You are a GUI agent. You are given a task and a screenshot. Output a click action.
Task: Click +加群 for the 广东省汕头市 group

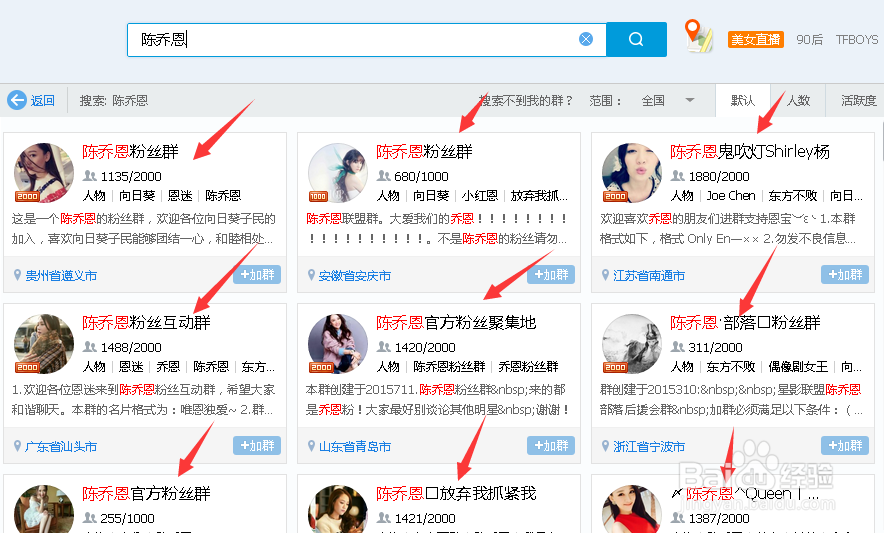257,445
